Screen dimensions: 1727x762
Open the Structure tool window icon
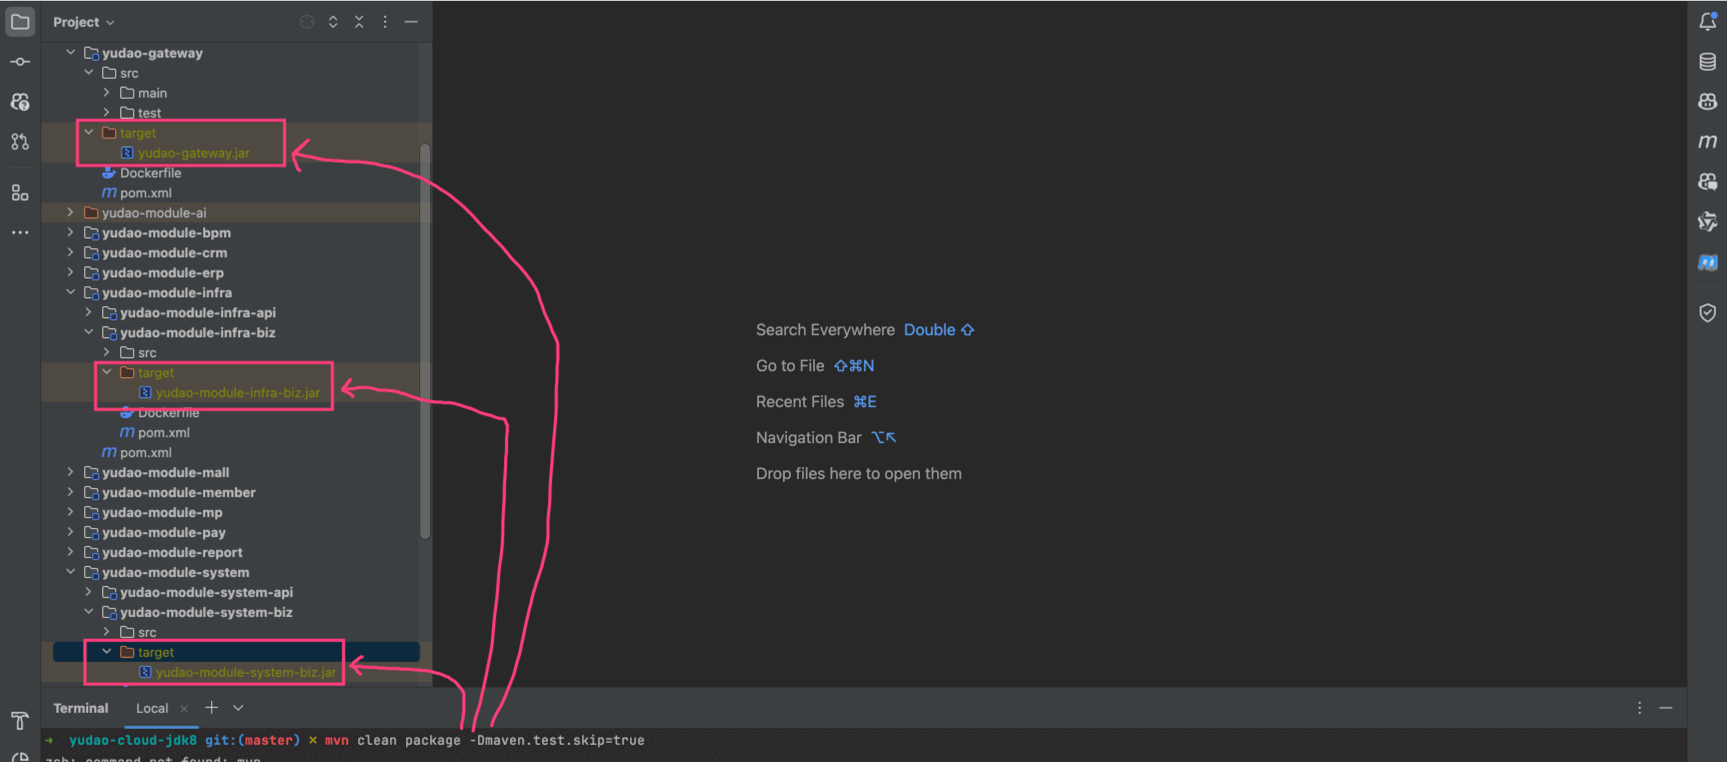[20, 192]
